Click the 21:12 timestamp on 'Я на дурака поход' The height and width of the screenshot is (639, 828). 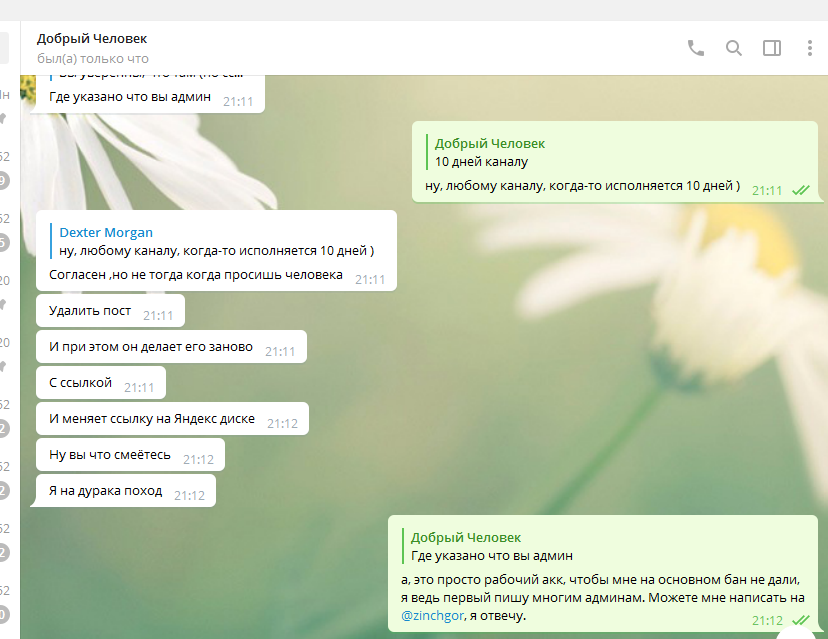pyautogui.click(x=189, y=495)
